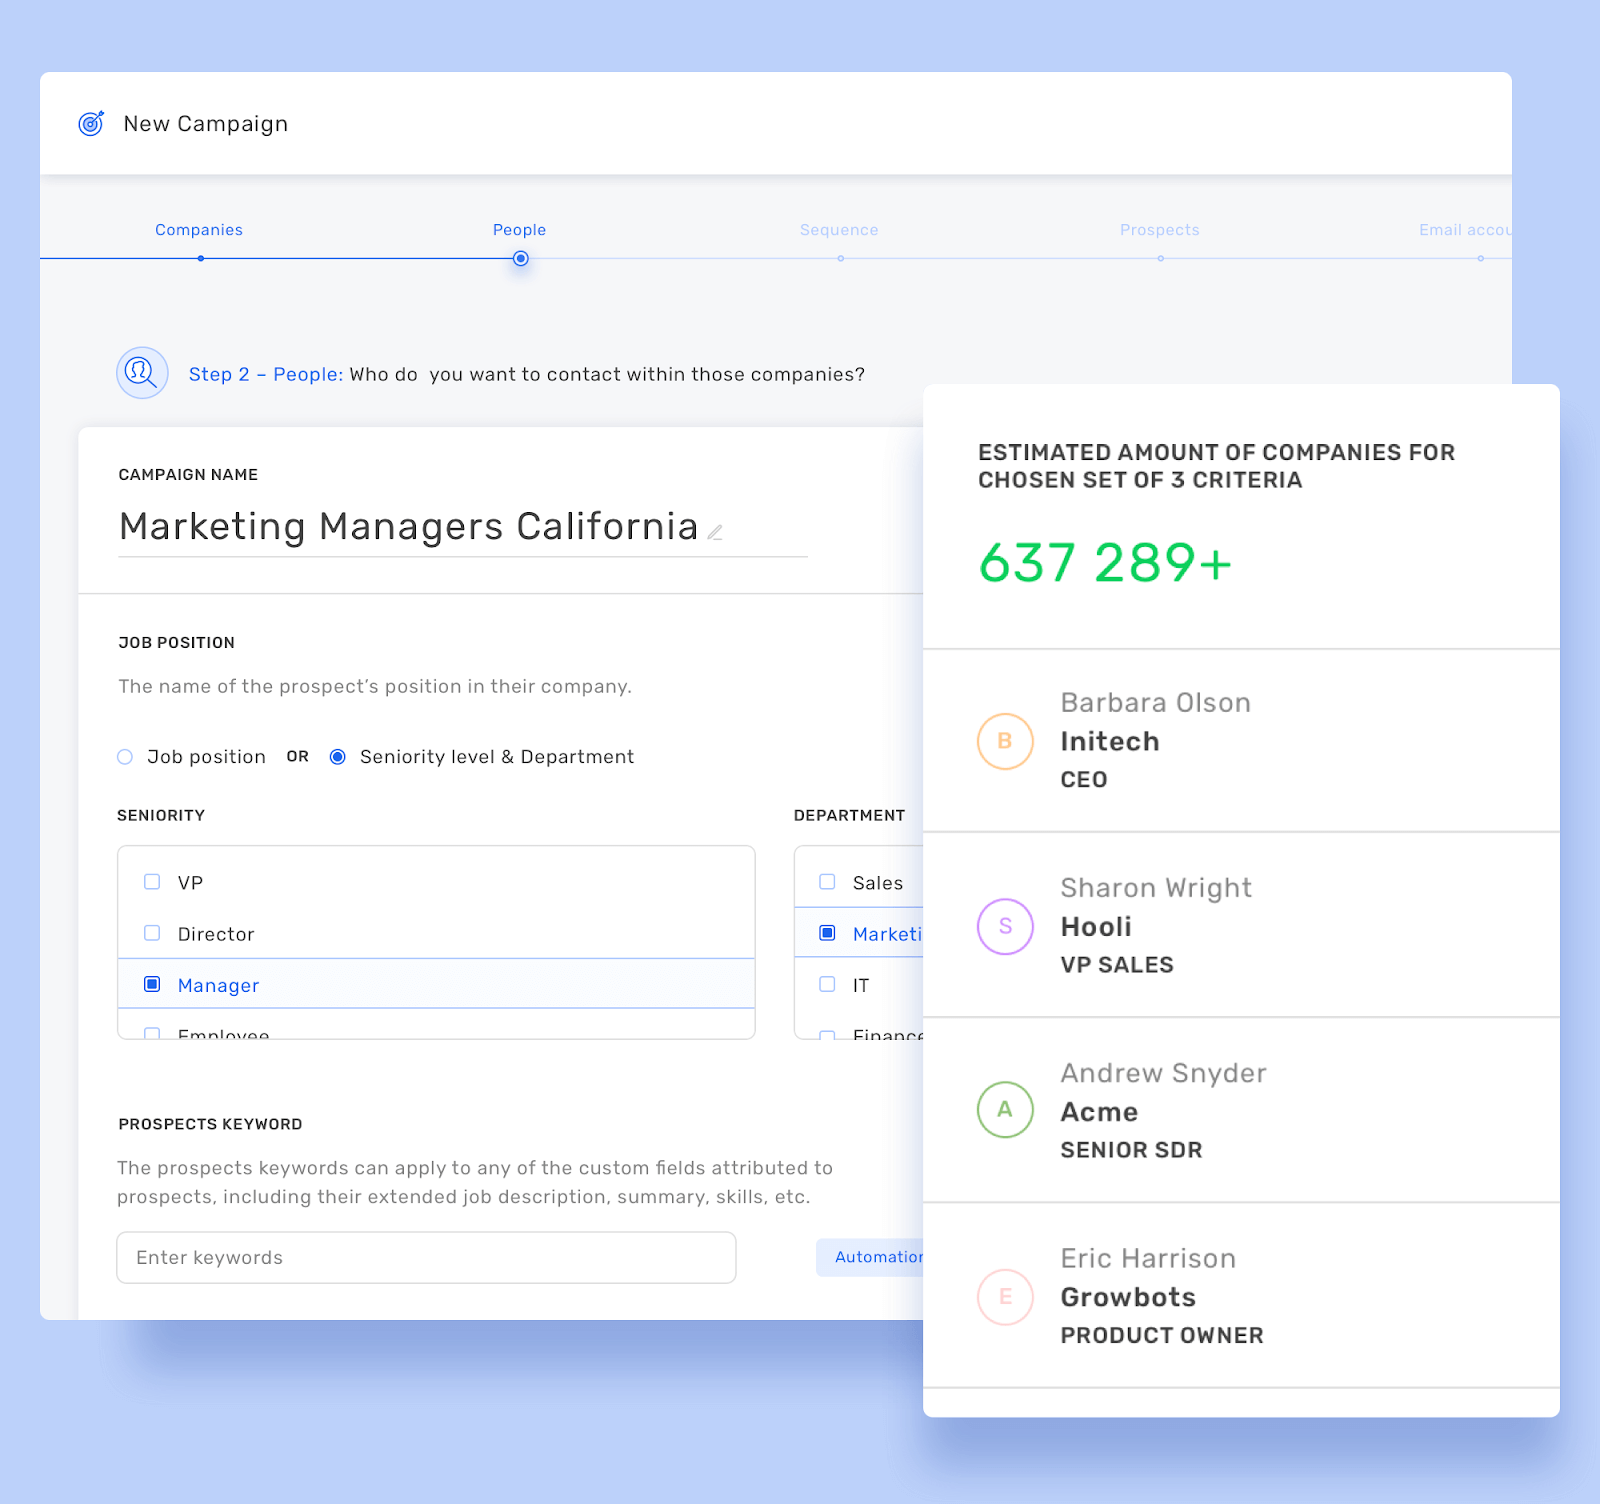Go to the Companies step tab
Viewport: 1600px width, 1504px height.
[199, 230]
